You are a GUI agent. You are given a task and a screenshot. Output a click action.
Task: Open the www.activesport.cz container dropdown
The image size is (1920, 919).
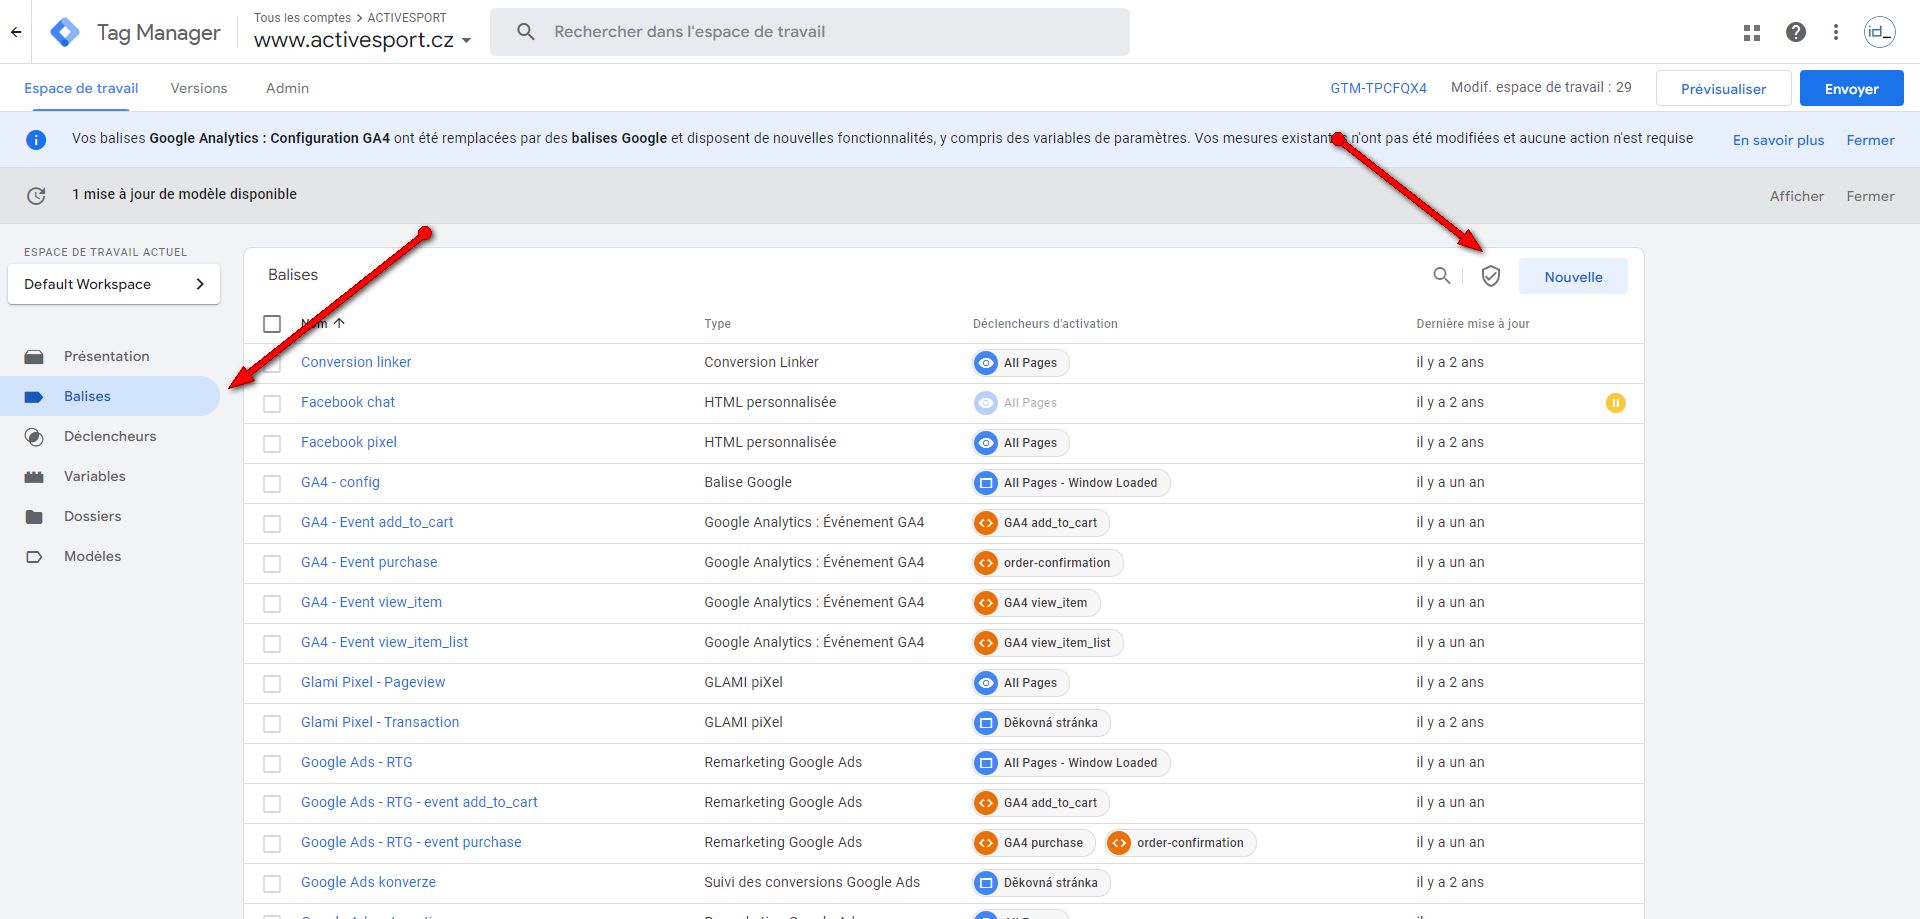tap(362, 40)
